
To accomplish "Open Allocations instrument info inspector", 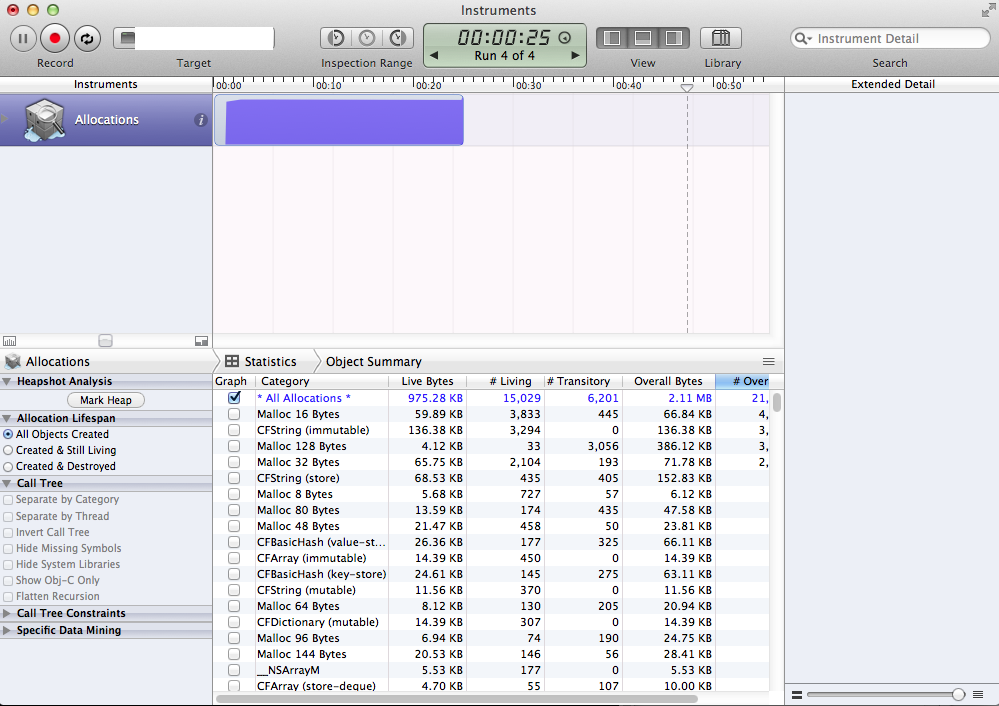I will 201,120.
